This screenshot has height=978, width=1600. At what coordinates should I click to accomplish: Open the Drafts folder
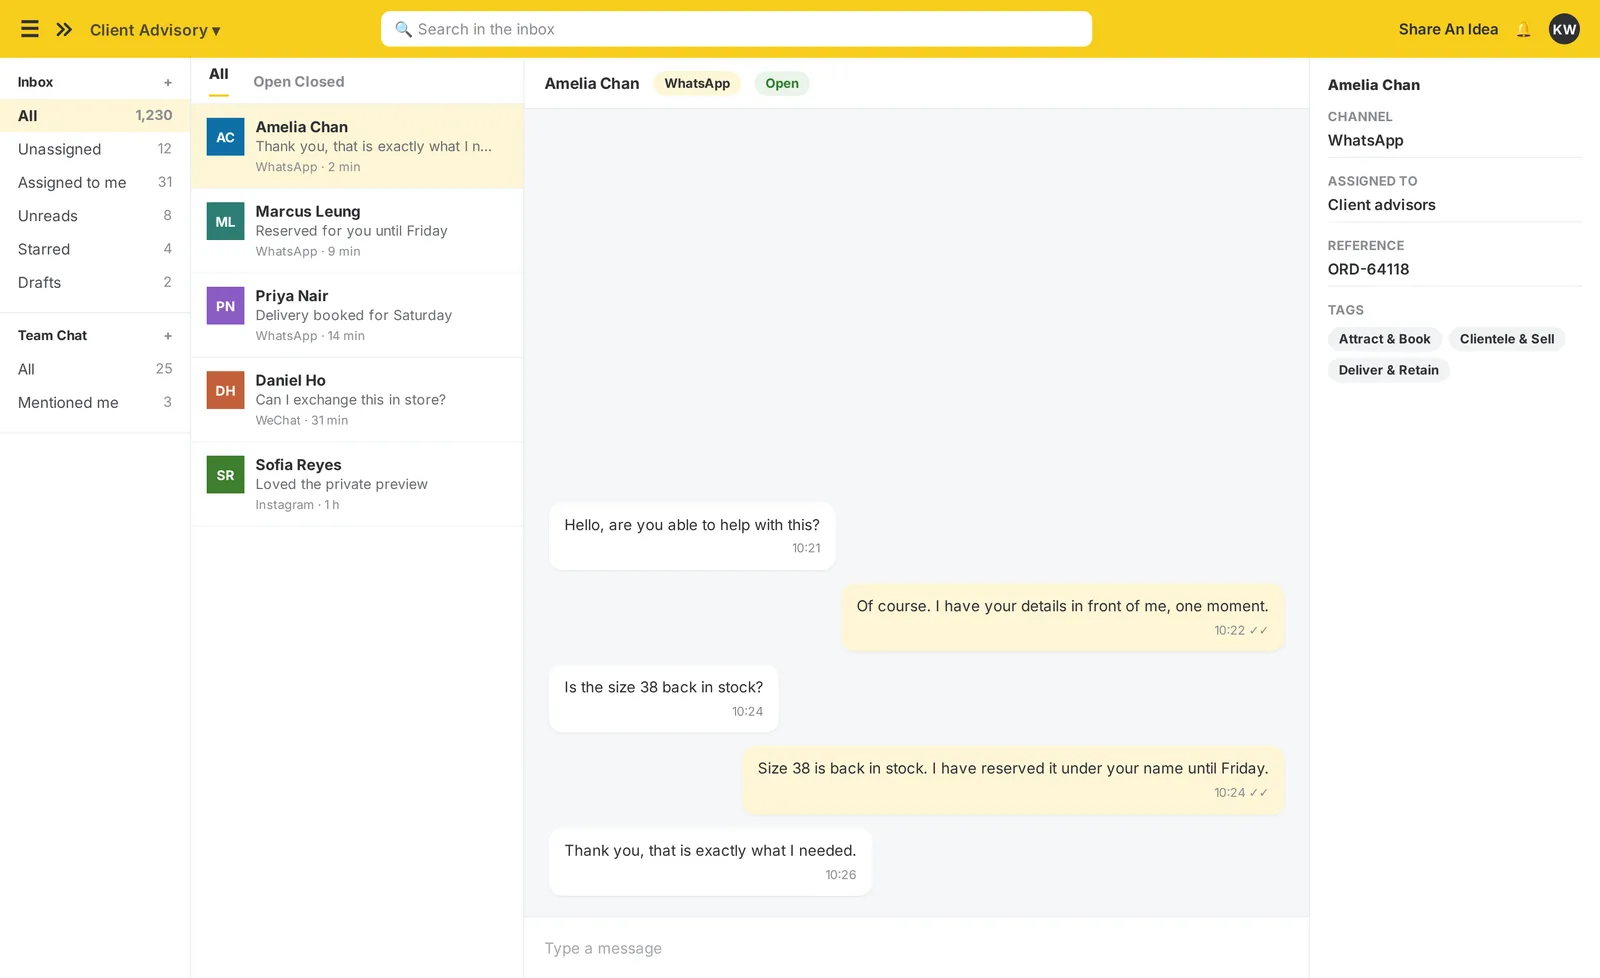click(x=95, y=282)
